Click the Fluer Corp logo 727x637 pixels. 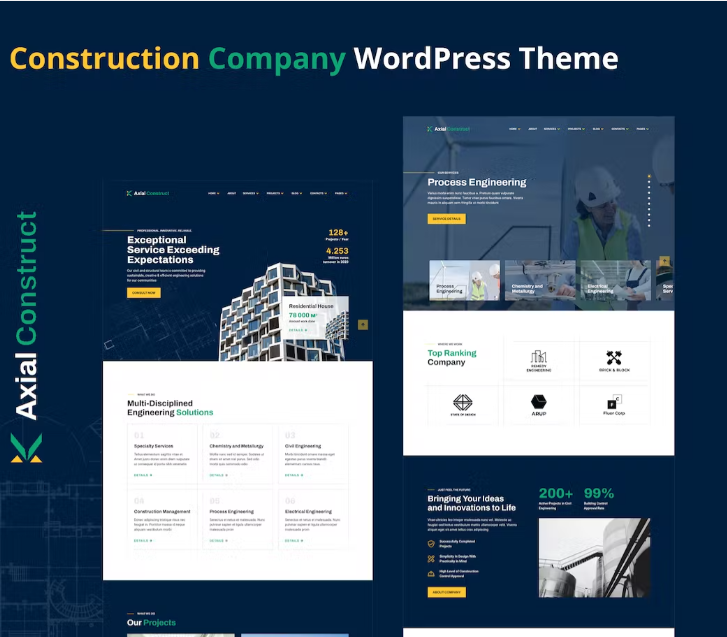point(614,403)
